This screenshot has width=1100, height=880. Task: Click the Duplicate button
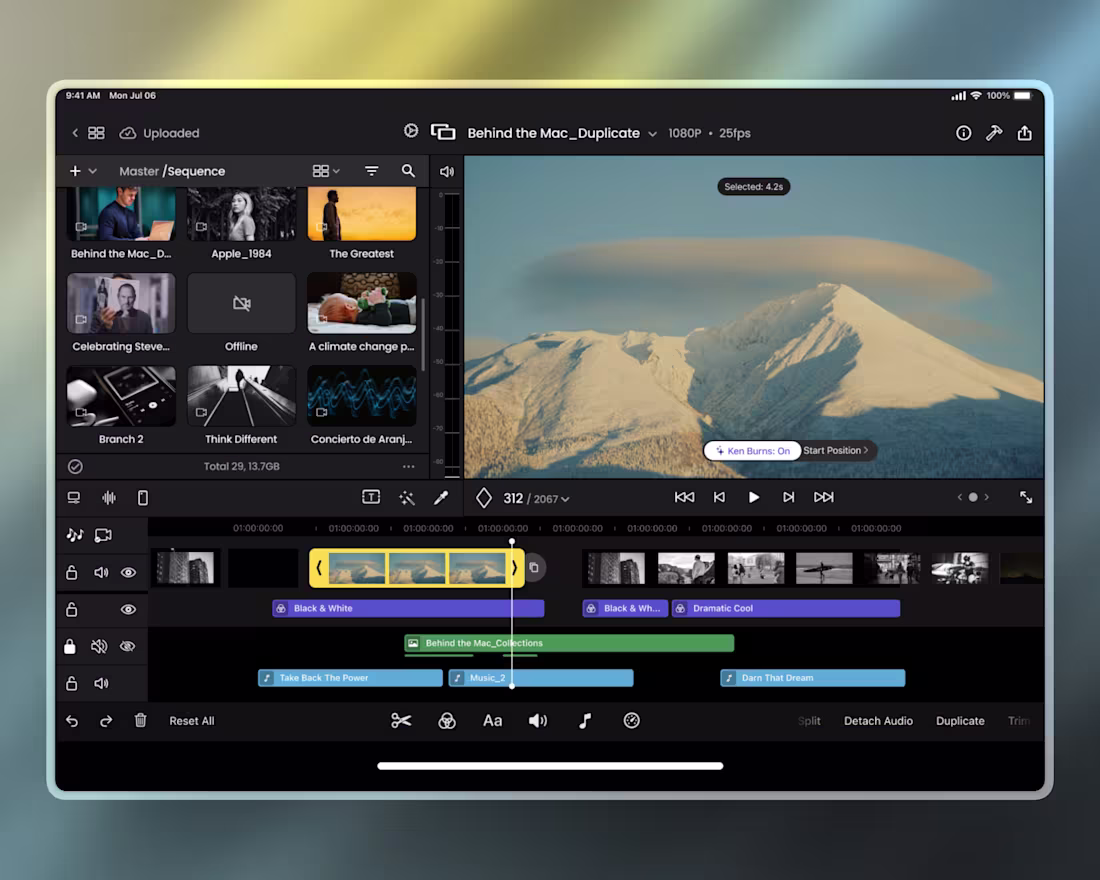(960, 720)
